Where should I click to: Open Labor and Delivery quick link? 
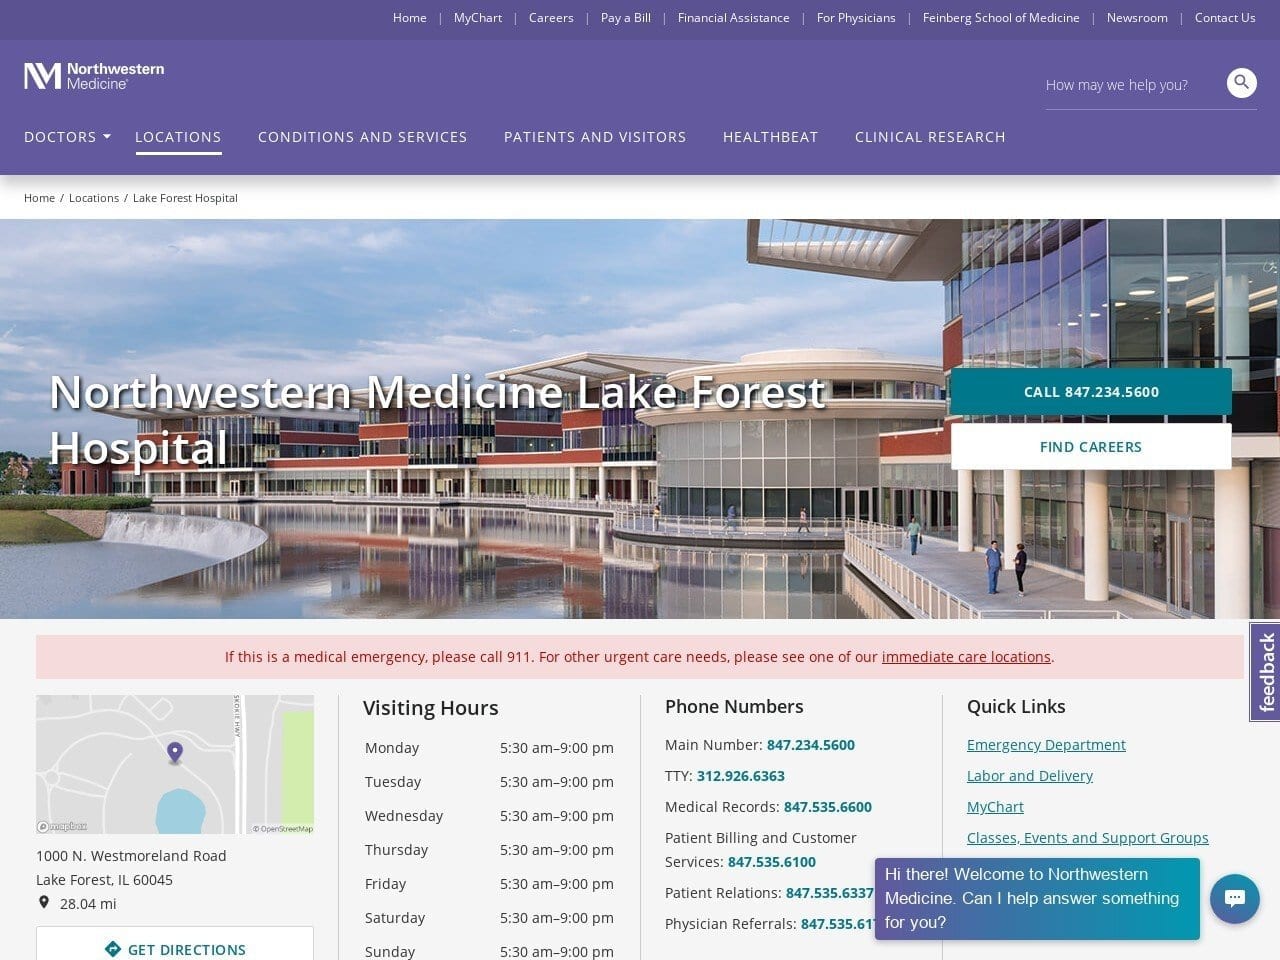(x=1030, y=776)
